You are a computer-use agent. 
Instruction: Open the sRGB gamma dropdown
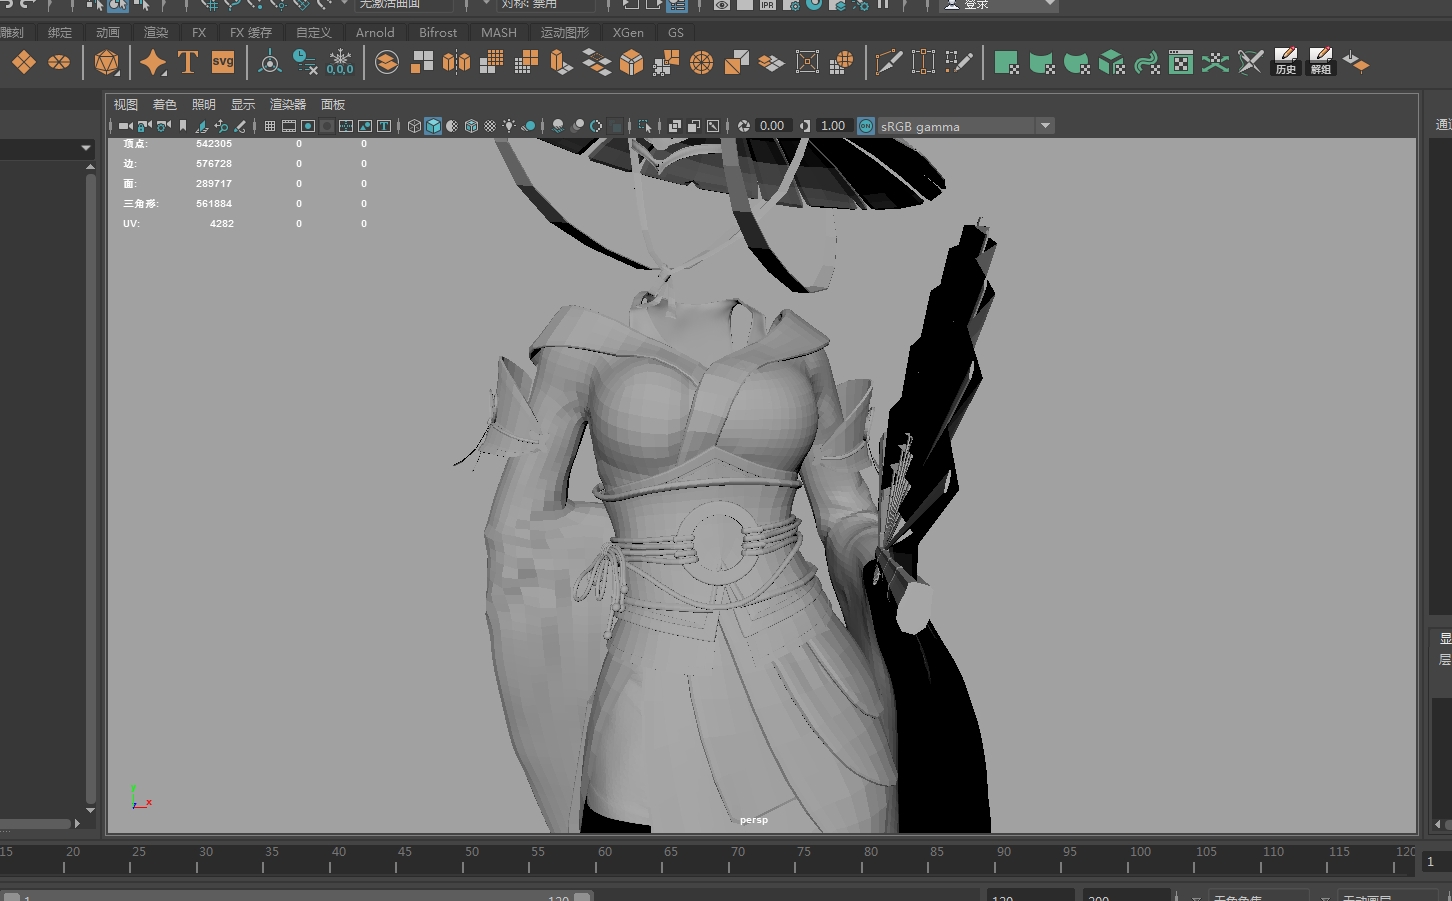pos(1045,126)
